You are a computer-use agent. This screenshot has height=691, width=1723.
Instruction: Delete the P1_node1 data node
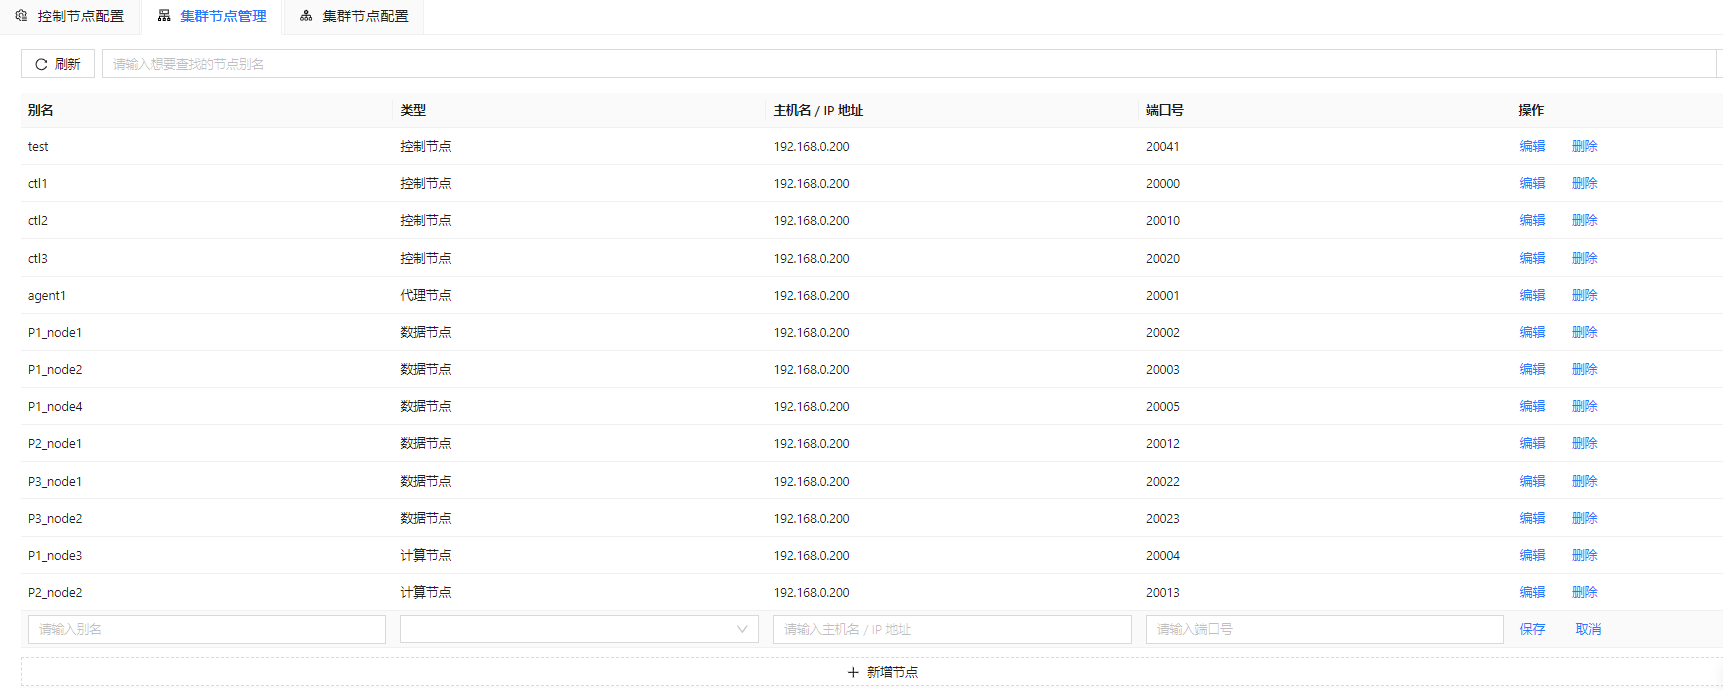(1584, 332)
